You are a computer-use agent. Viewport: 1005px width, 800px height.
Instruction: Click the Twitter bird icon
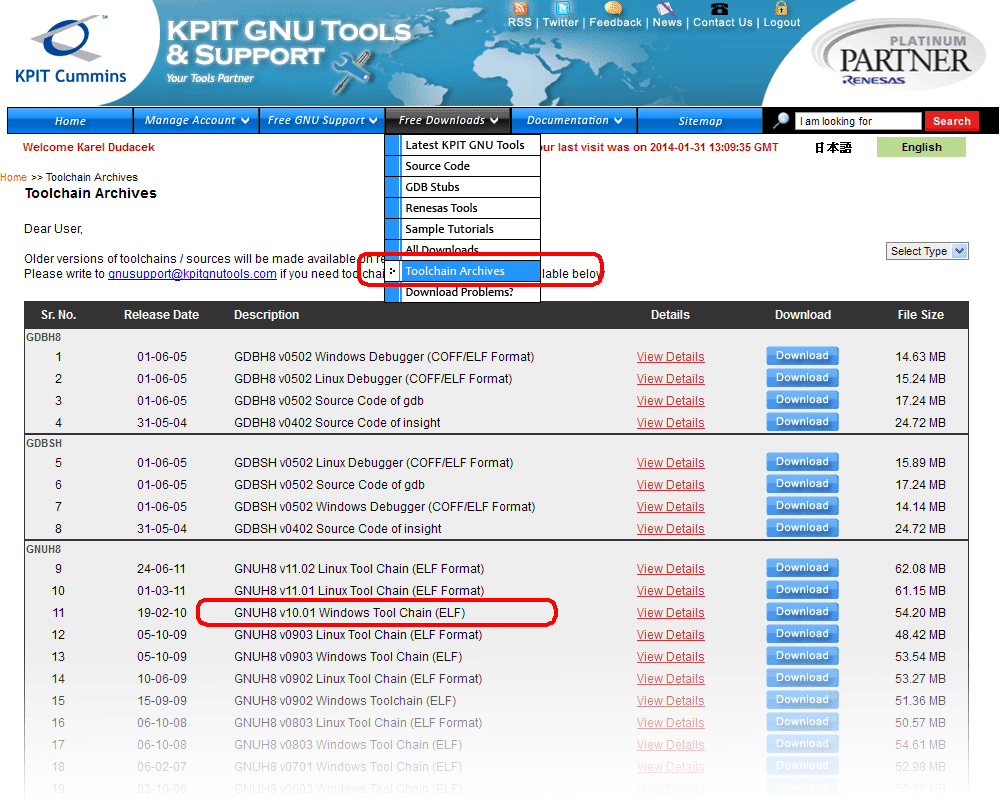click(561, 8)
